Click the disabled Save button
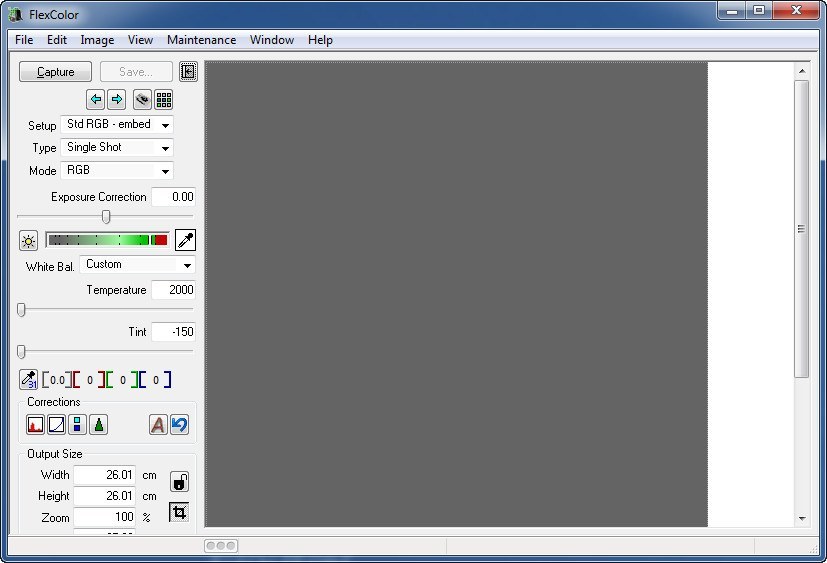The height and width of the screenshot is (563, 827). click(136, 72)
